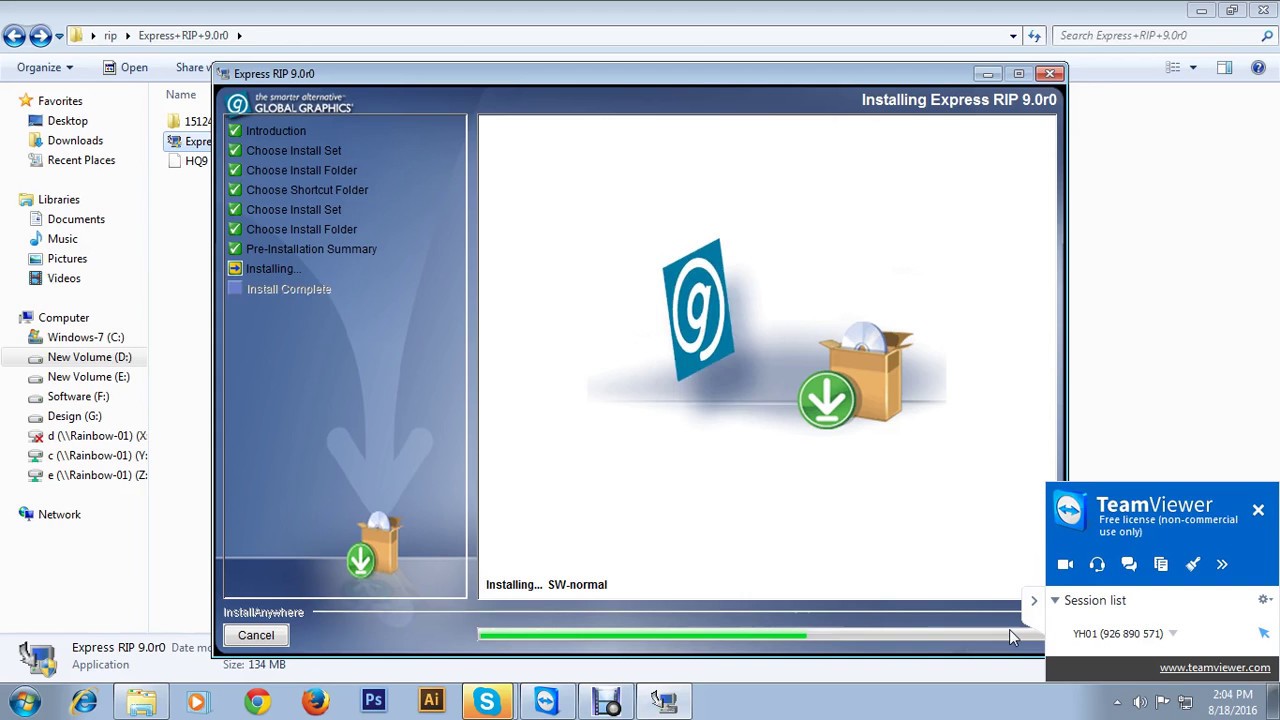The height and width of the screenshot is (720, 1280).
Task: Click the blue remote pointer icon beside YH01
Action: (1264, 633)
